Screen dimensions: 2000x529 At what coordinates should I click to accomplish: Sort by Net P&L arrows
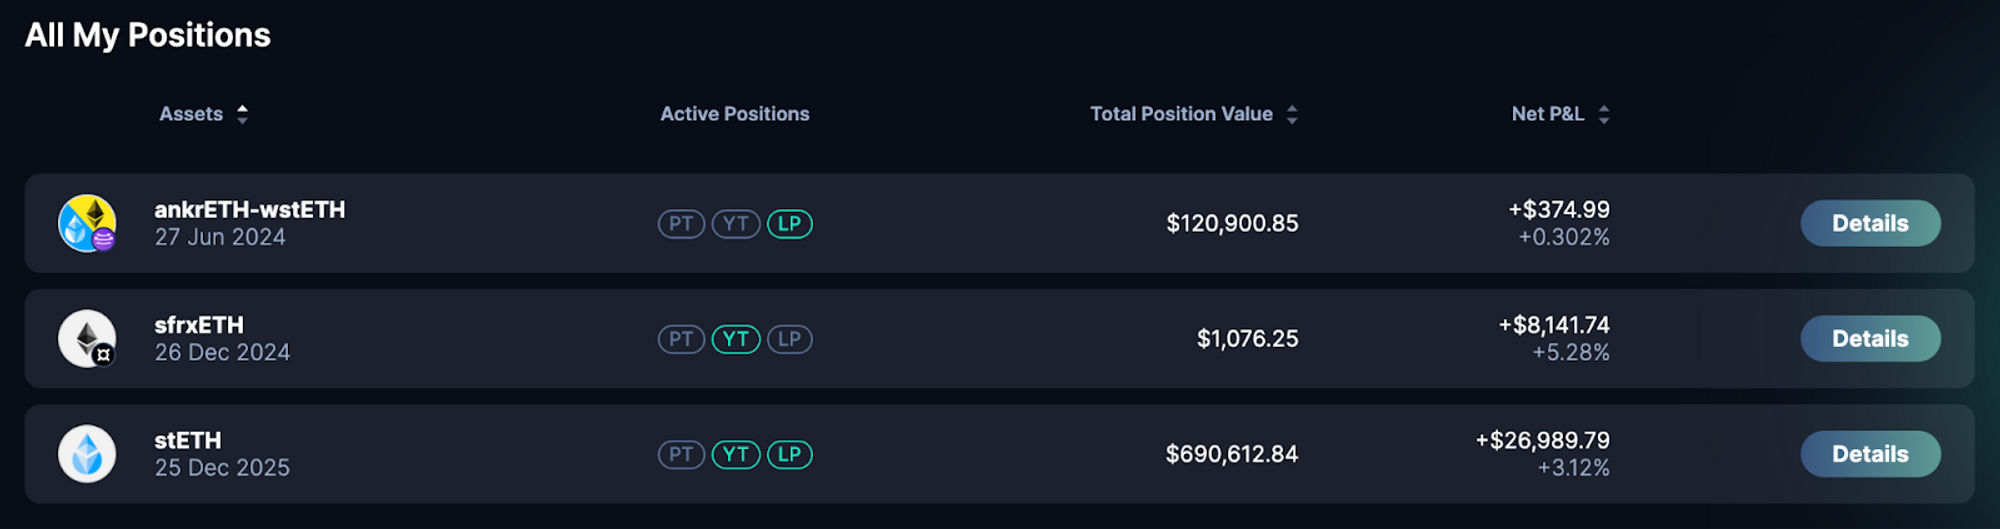point(1604,114)
